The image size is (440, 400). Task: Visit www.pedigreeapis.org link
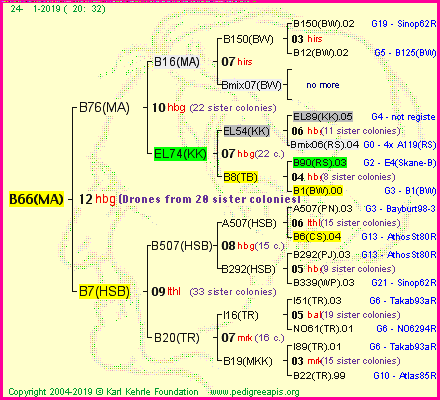[255, 392]
